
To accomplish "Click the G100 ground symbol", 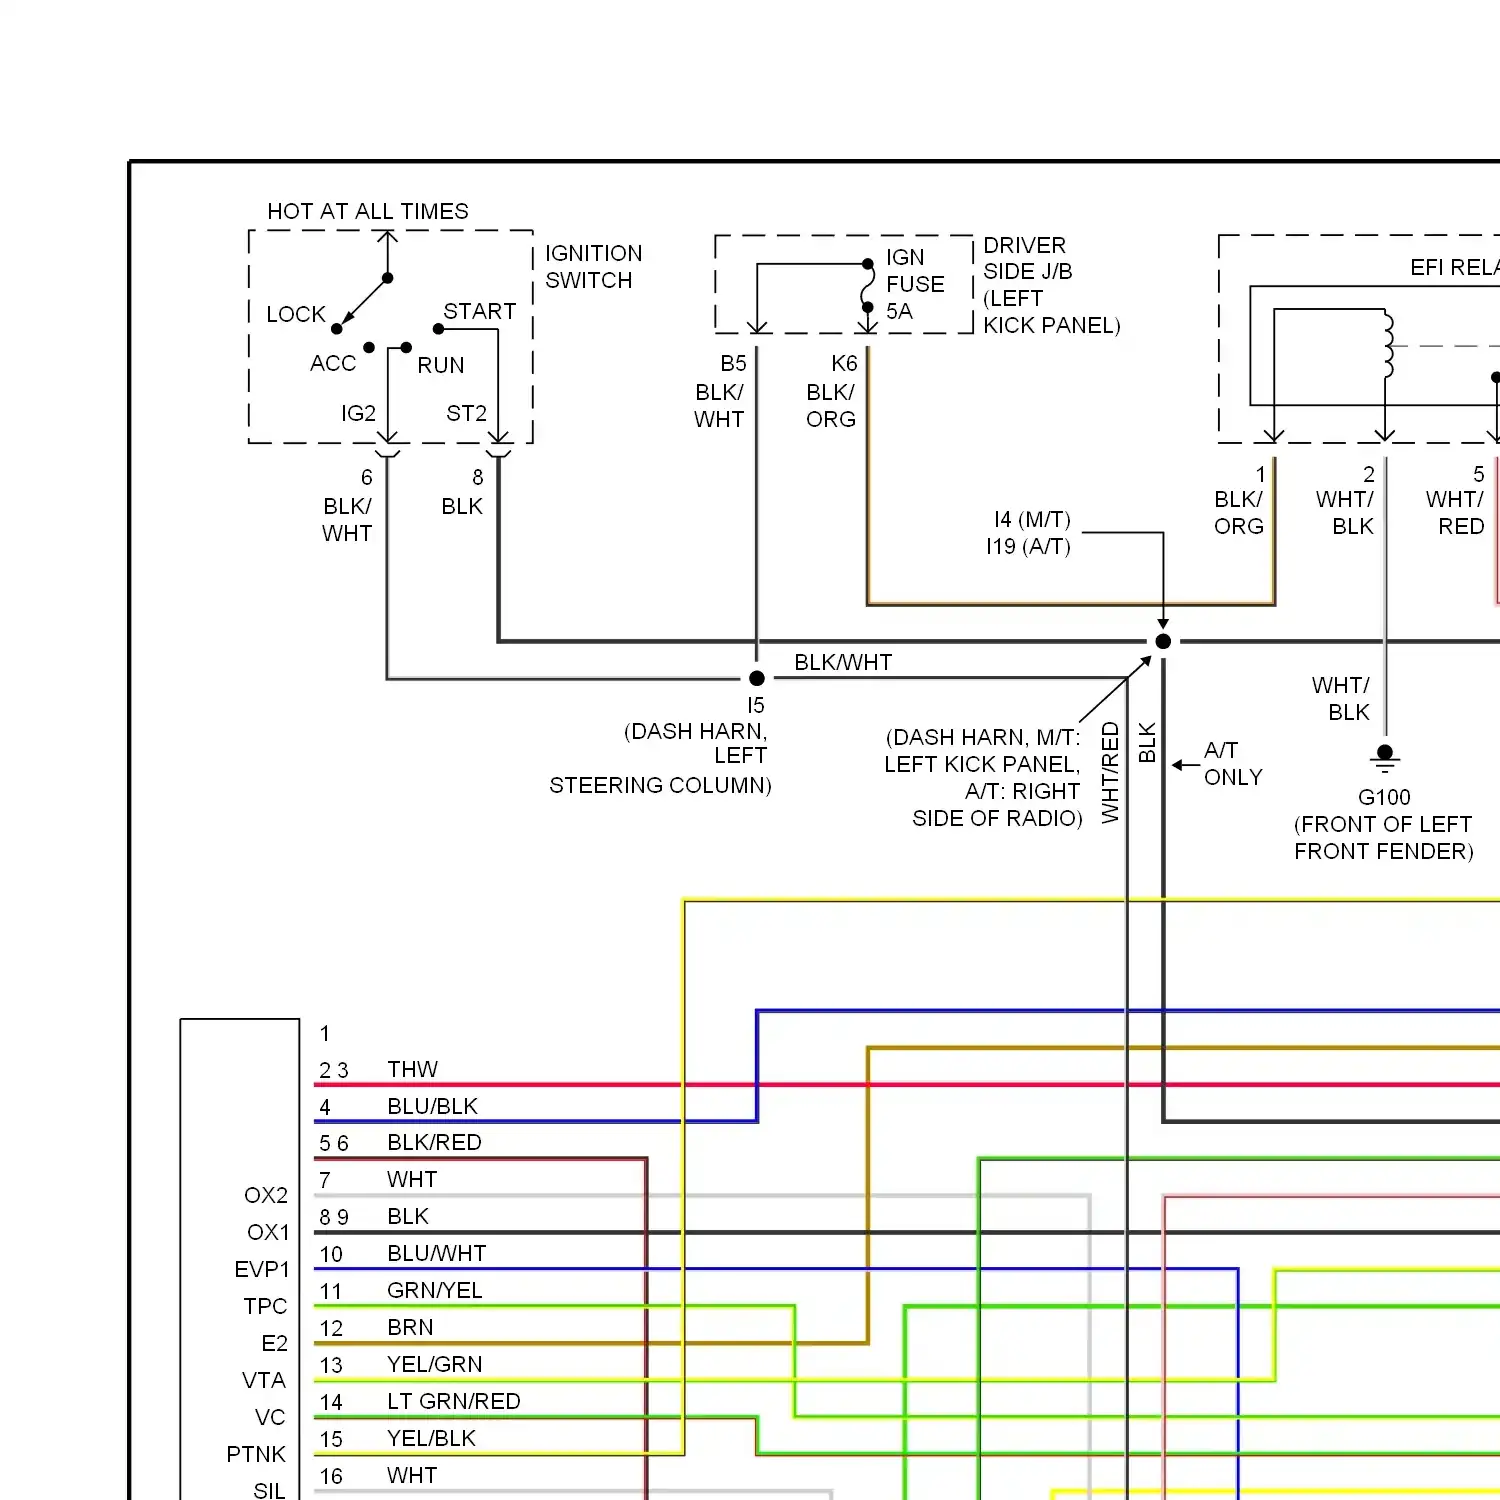I will tap(1385, 759).
